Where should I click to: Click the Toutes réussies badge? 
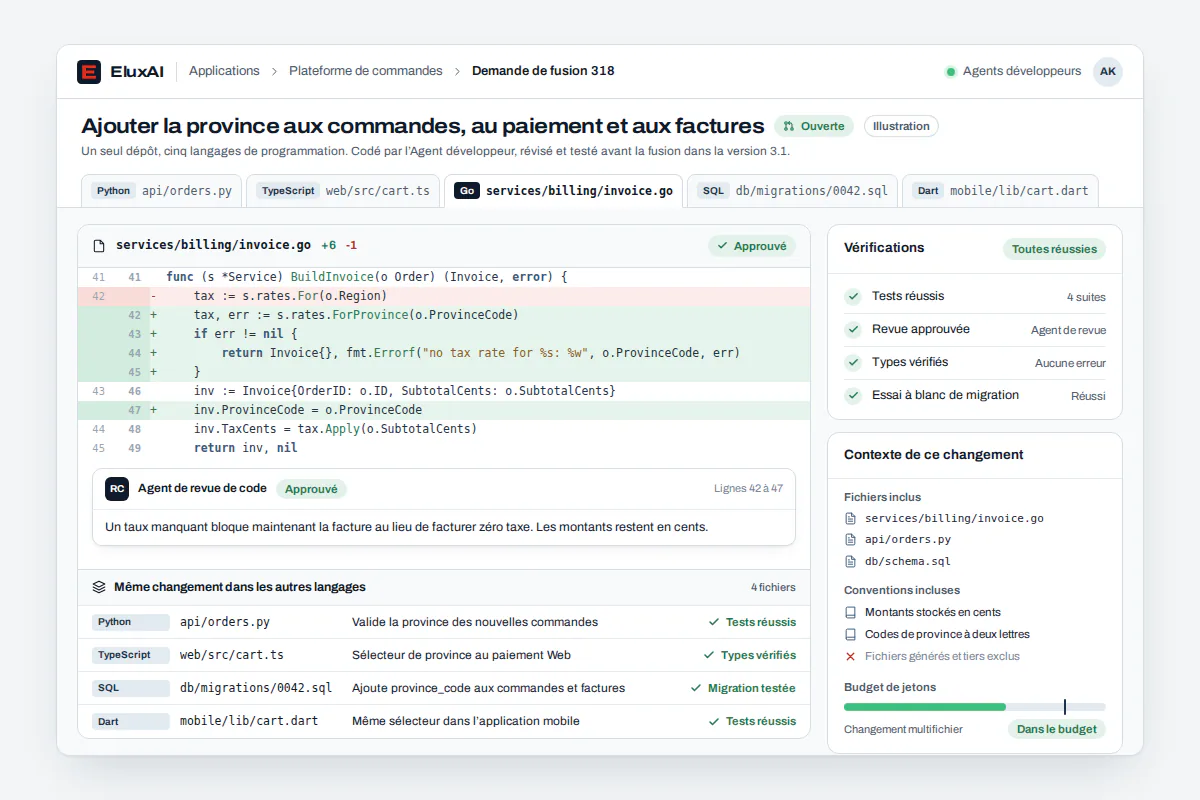[1054, 249]
